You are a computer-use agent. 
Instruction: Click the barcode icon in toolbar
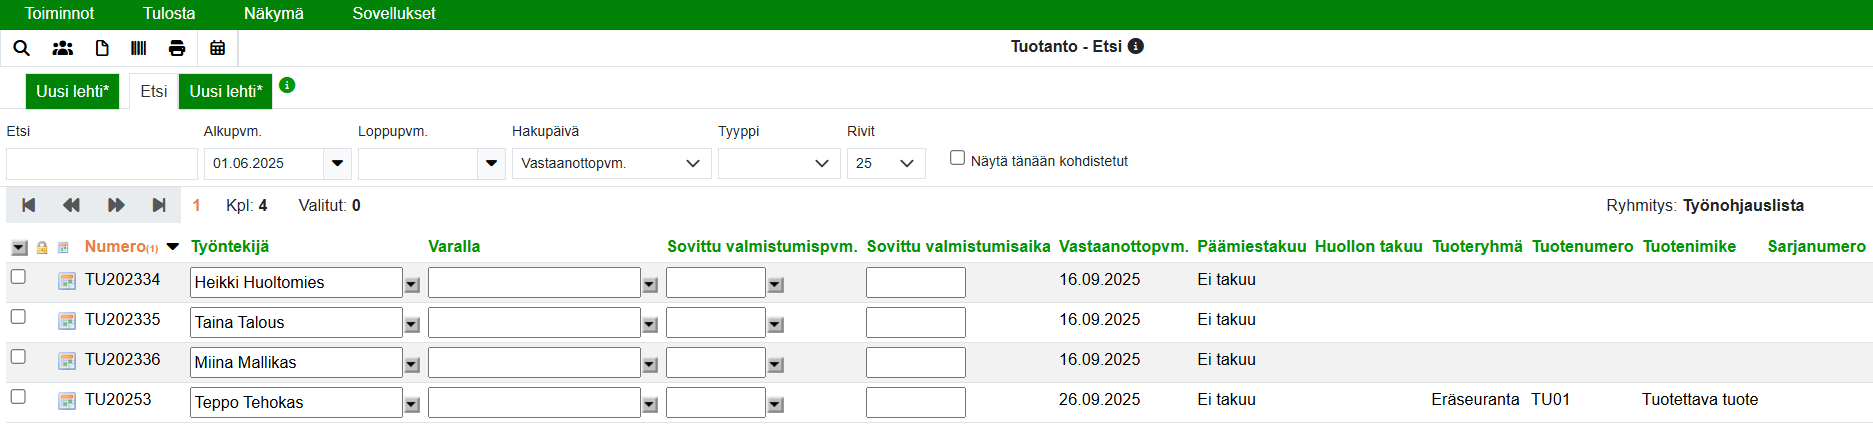[139, 48]
